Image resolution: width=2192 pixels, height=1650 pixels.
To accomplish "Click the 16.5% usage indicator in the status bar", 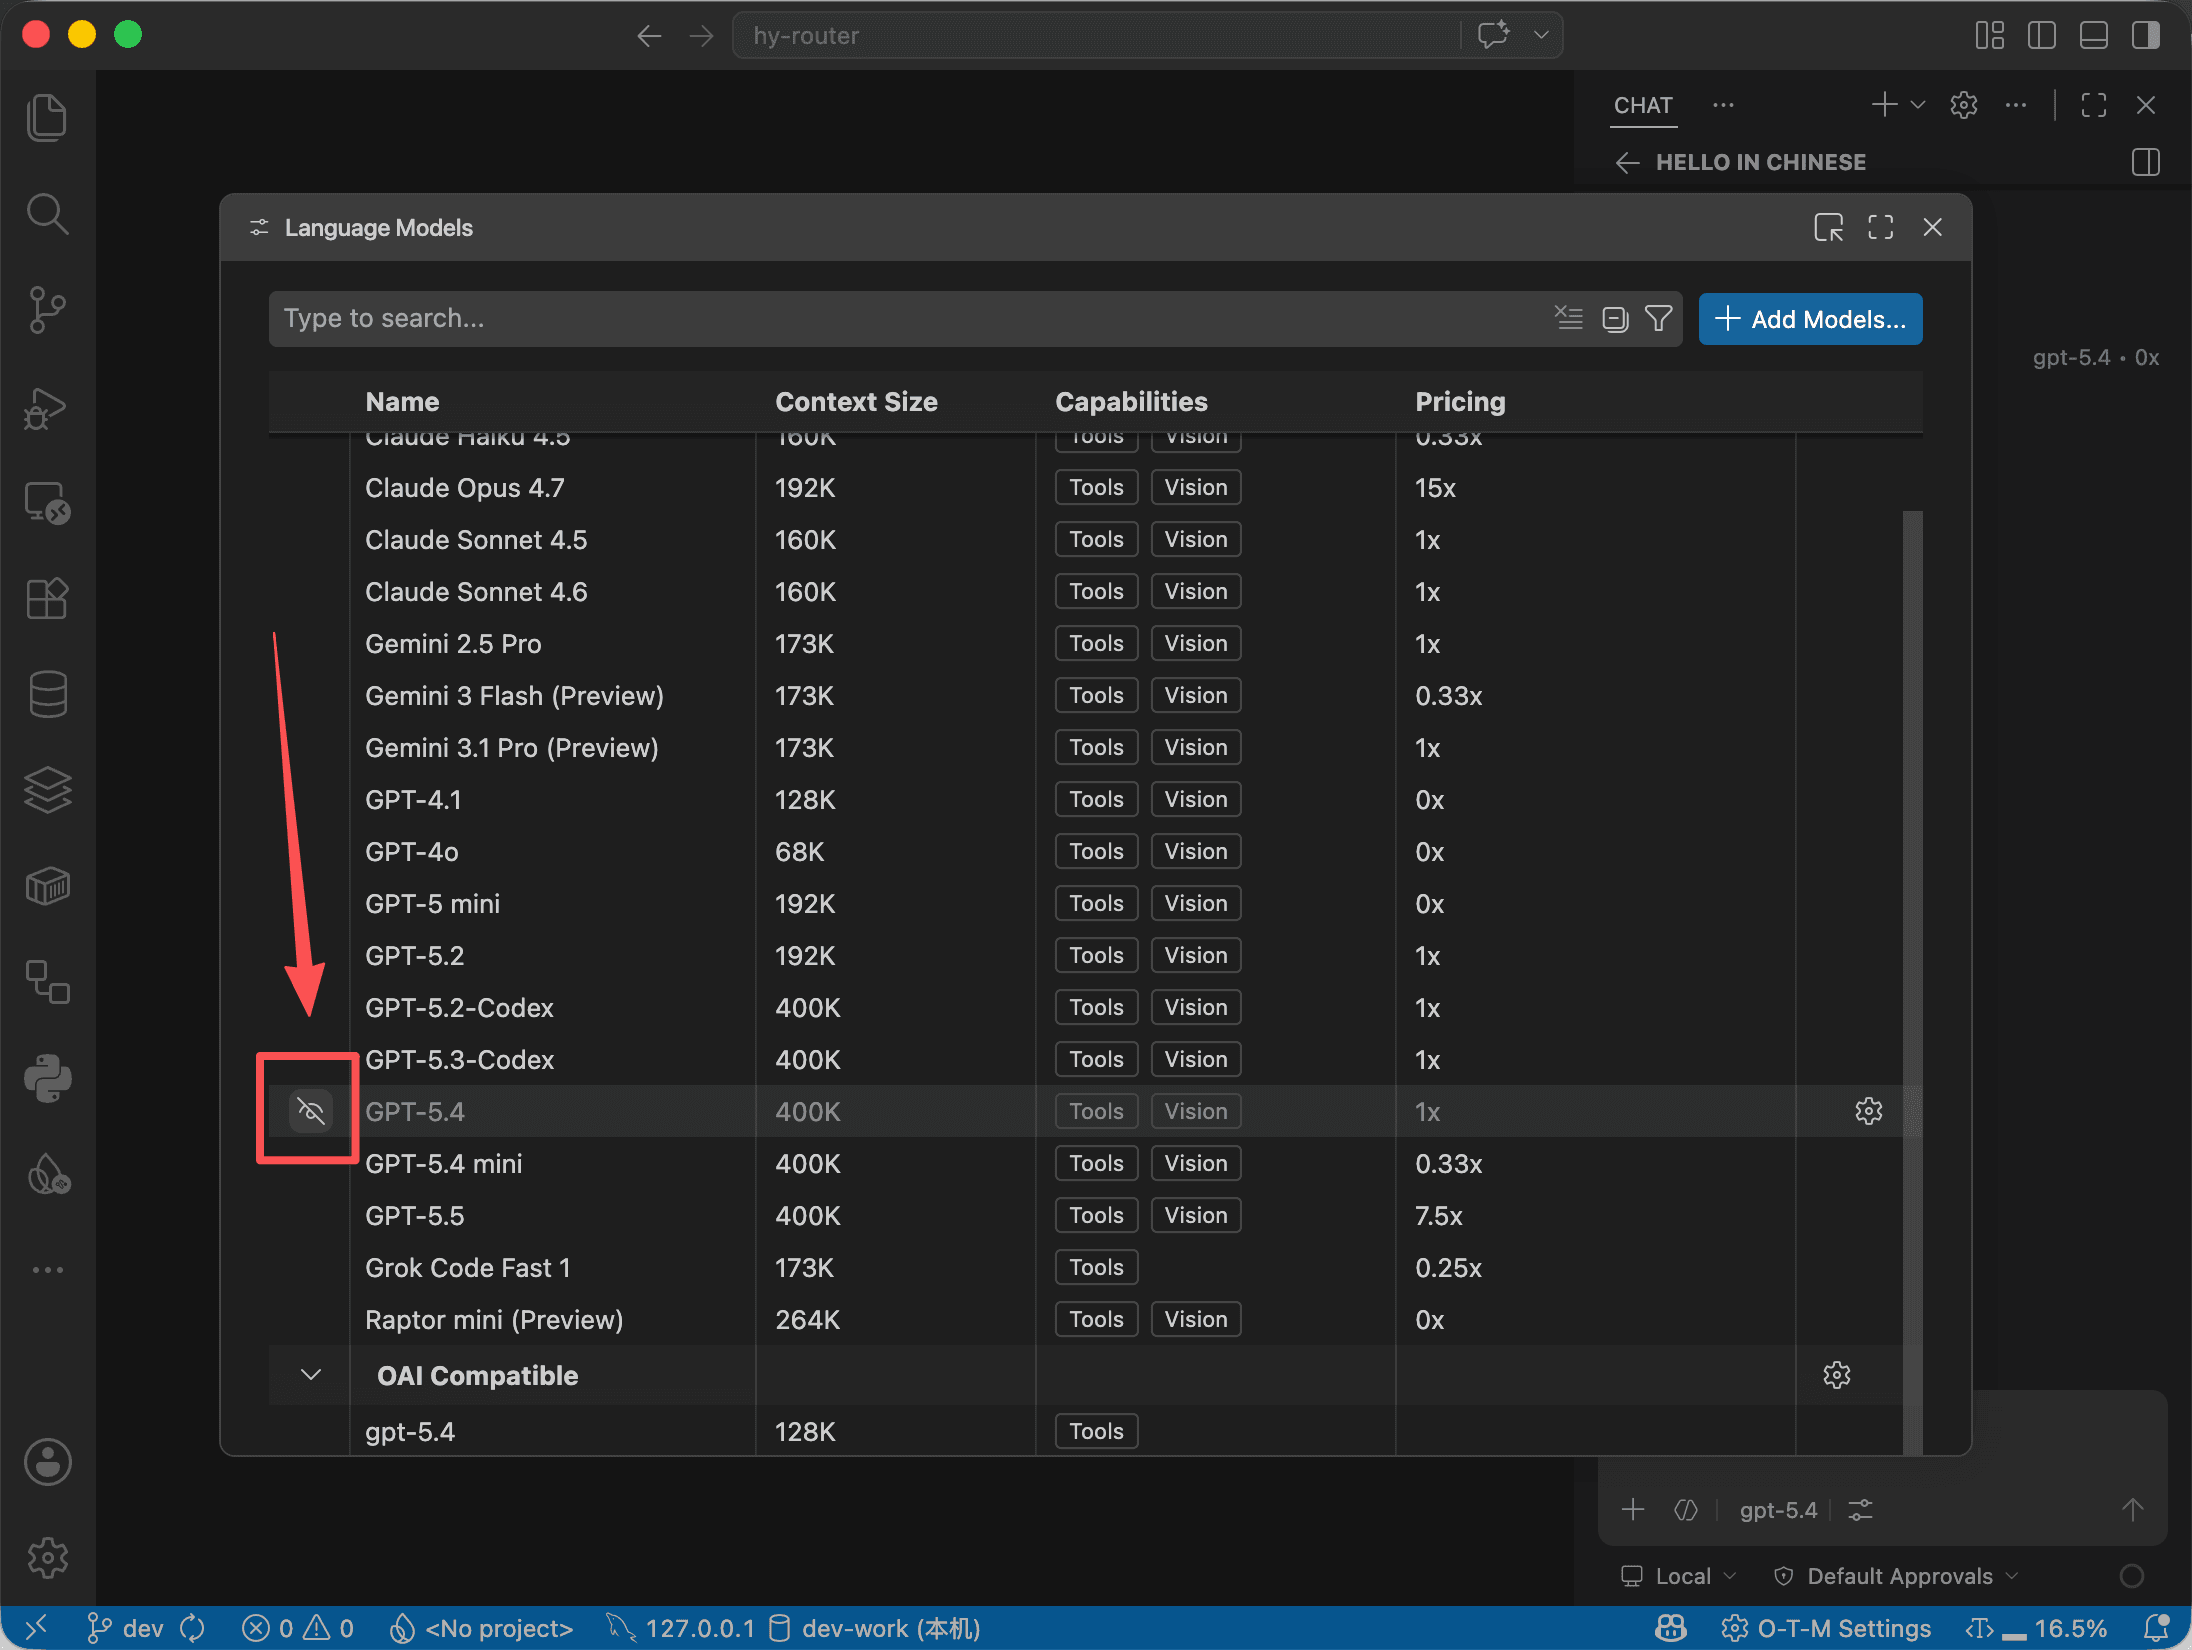I will point(2036,1629).
